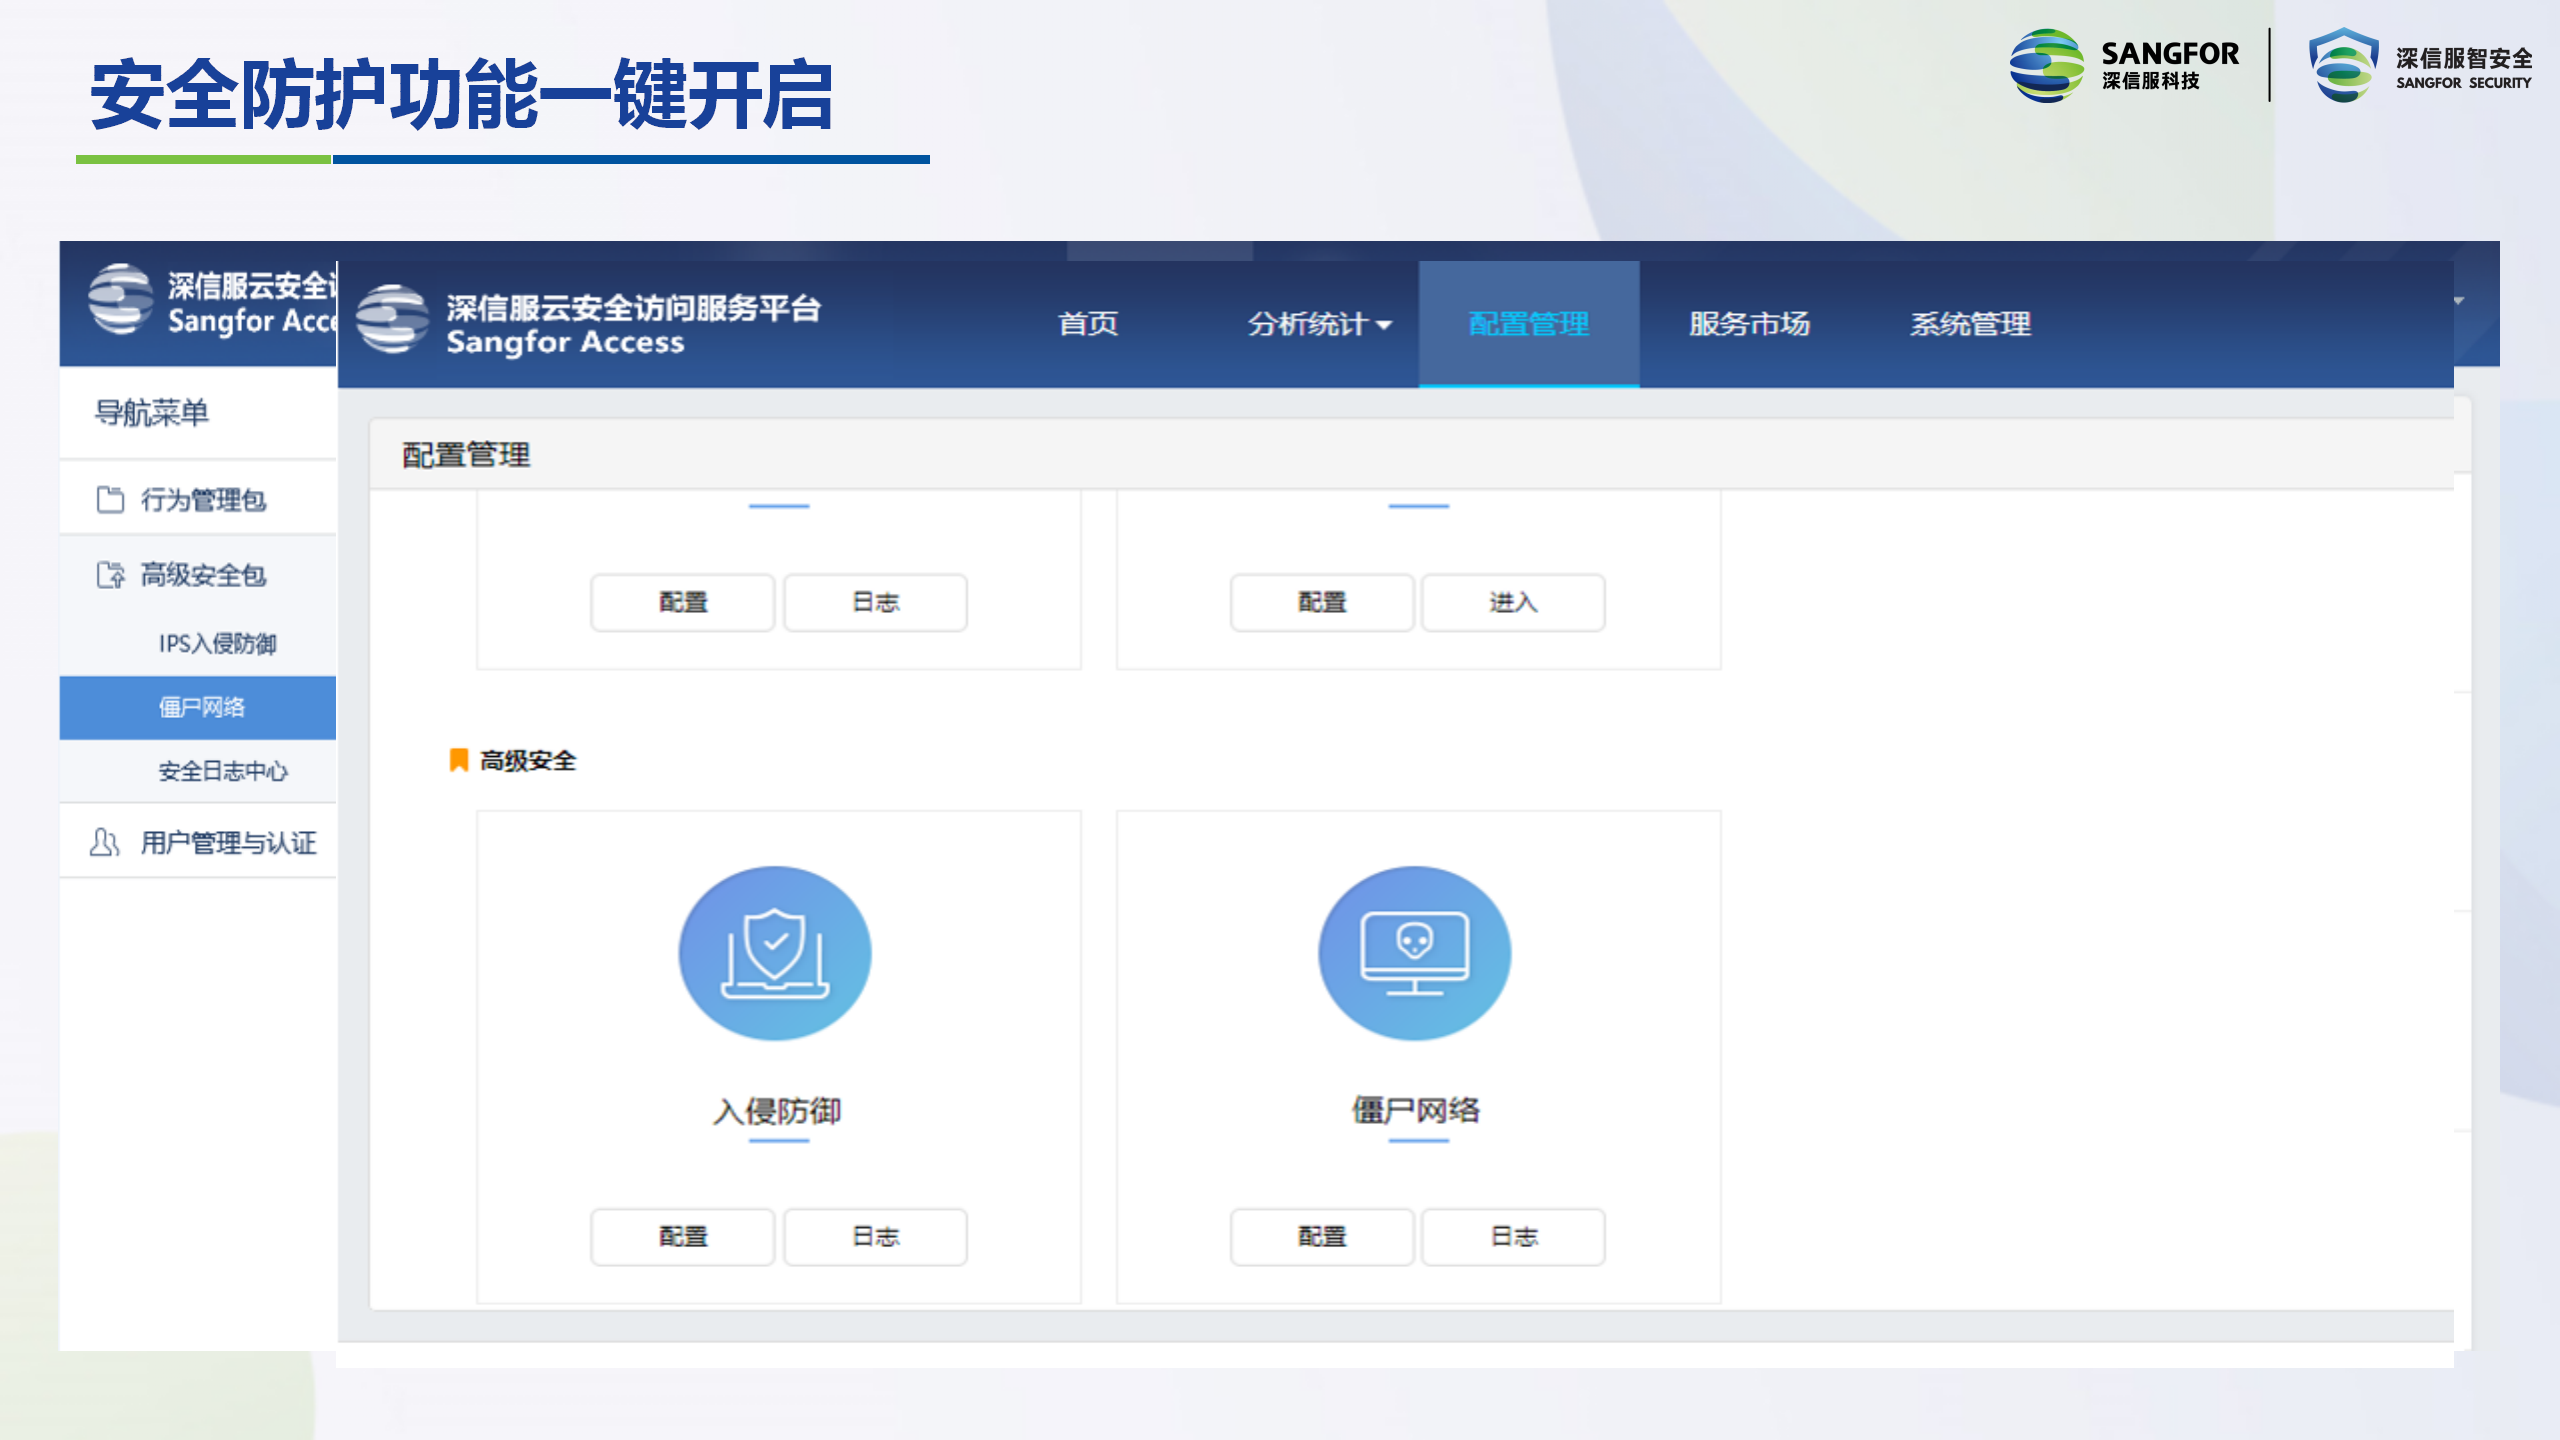Click 配置 button under 入侵防御

683,1236
